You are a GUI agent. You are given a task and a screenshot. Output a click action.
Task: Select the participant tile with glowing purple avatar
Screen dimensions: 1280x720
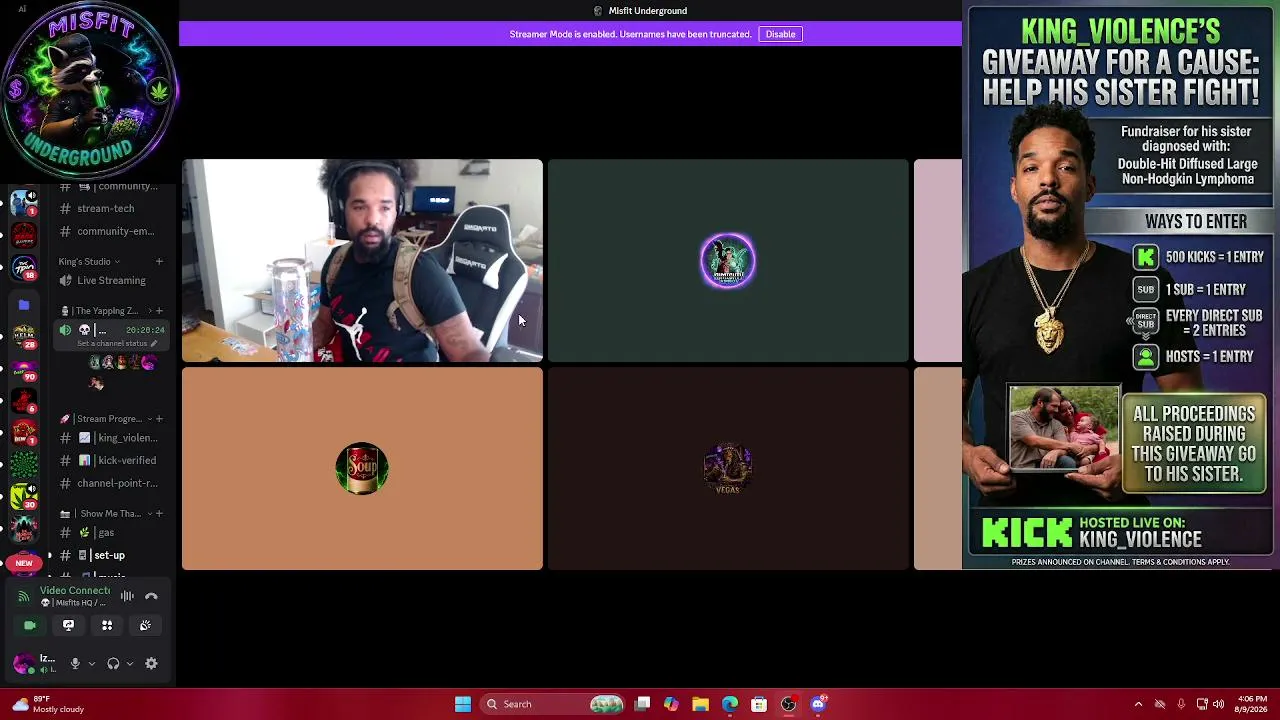pos(728,260)
